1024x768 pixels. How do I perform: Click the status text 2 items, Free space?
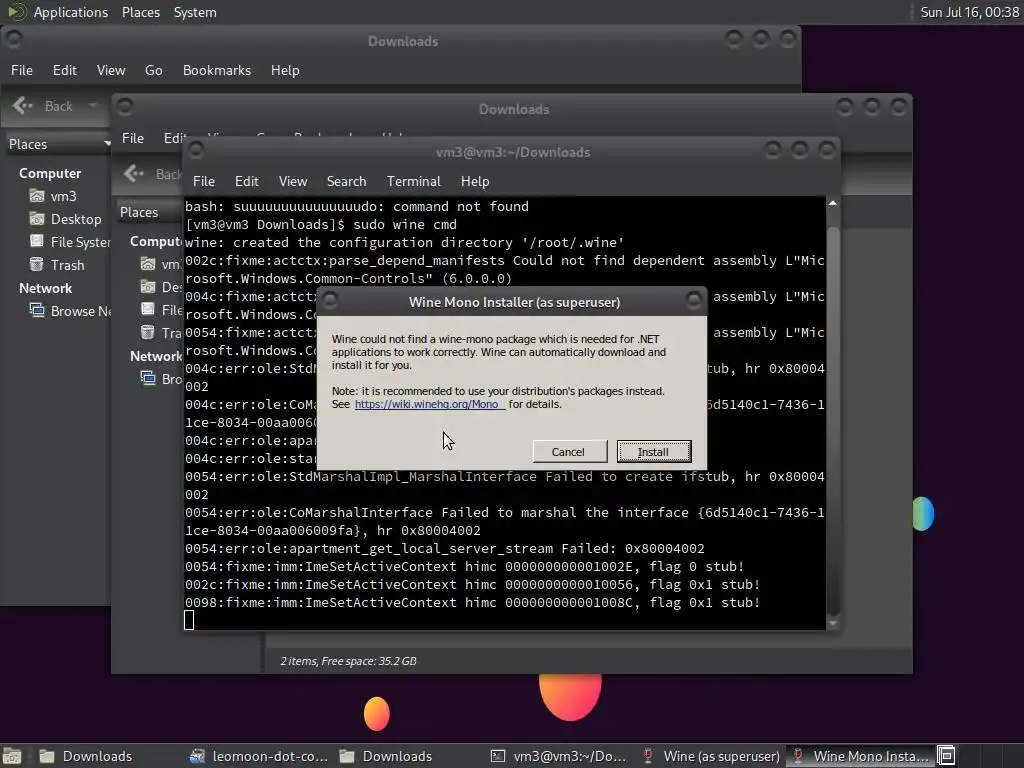coord(348,661)
